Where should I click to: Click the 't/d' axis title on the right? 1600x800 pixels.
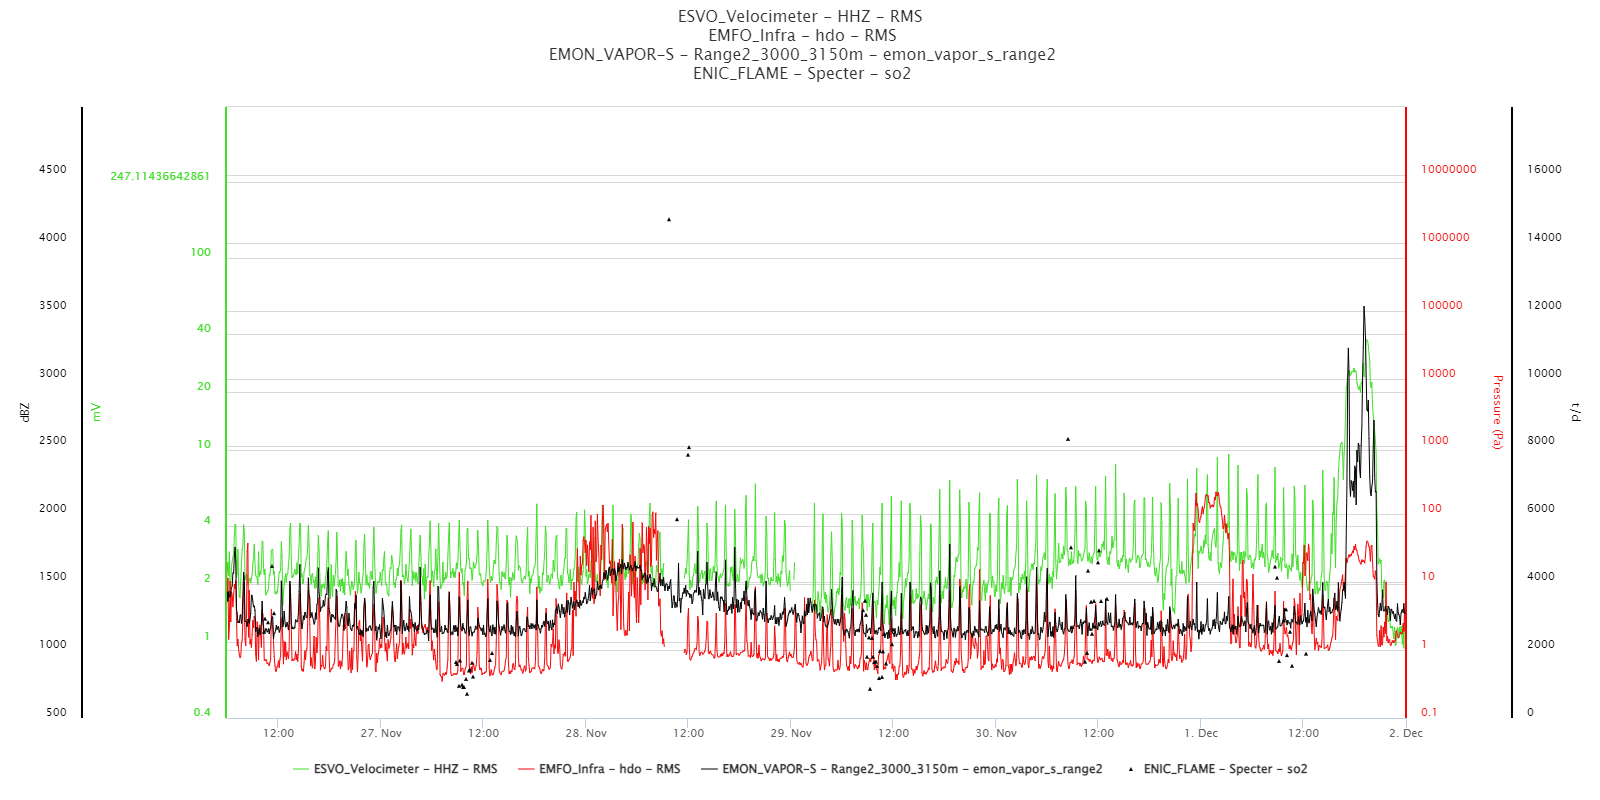tap(1576, 412)
